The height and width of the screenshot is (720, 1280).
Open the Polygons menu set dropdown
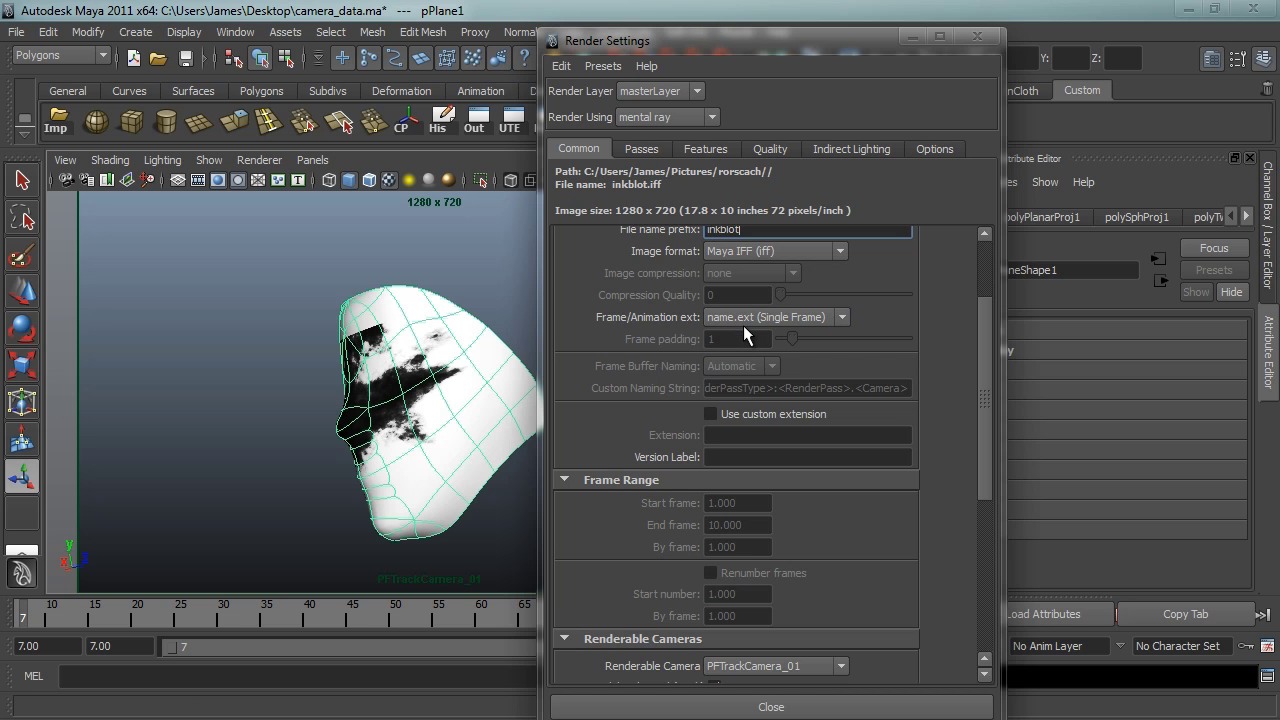coord(60,56)
